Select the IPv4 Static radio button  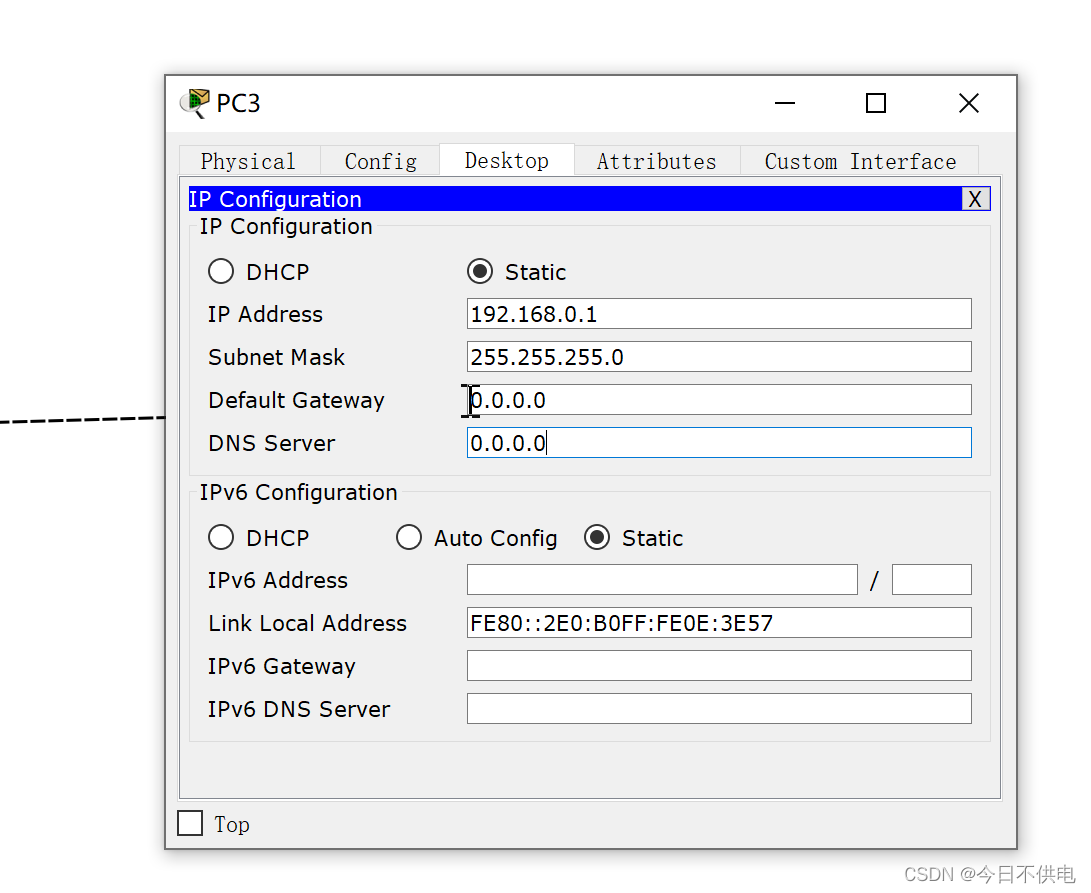coord(479,271)
